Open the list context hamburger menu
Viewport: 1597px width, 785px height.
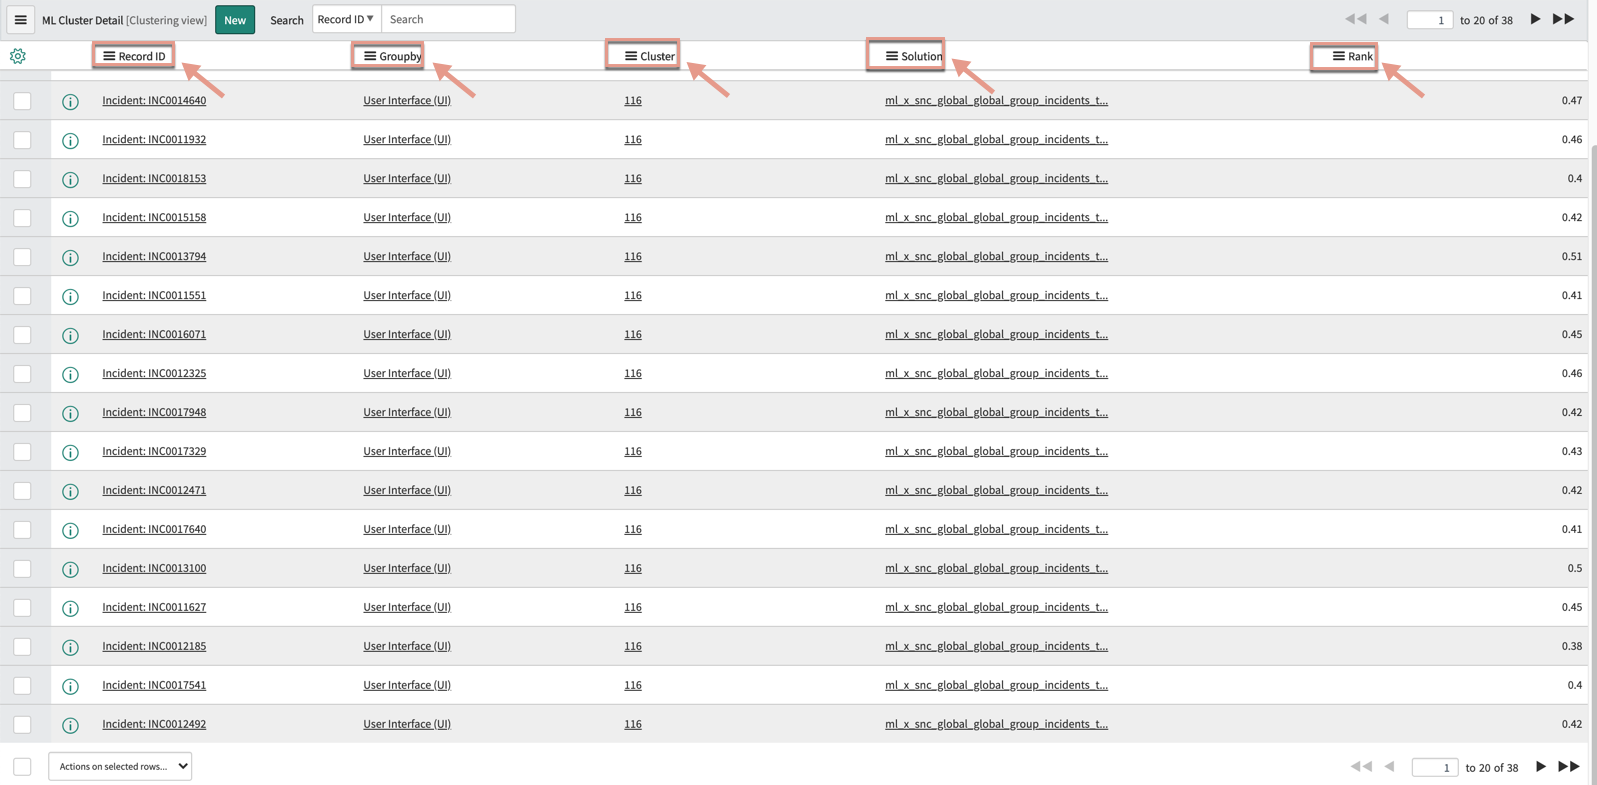pyautogui.click(x=20, y=20)
